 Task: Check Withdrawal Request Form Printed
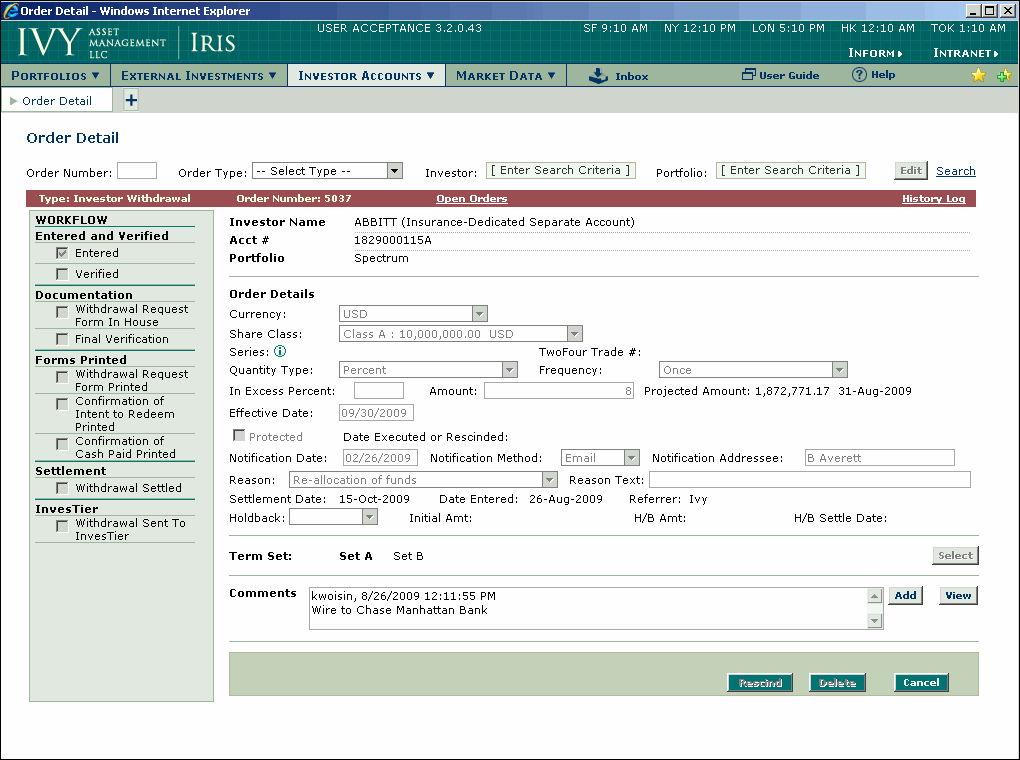[x=62, y=377]
